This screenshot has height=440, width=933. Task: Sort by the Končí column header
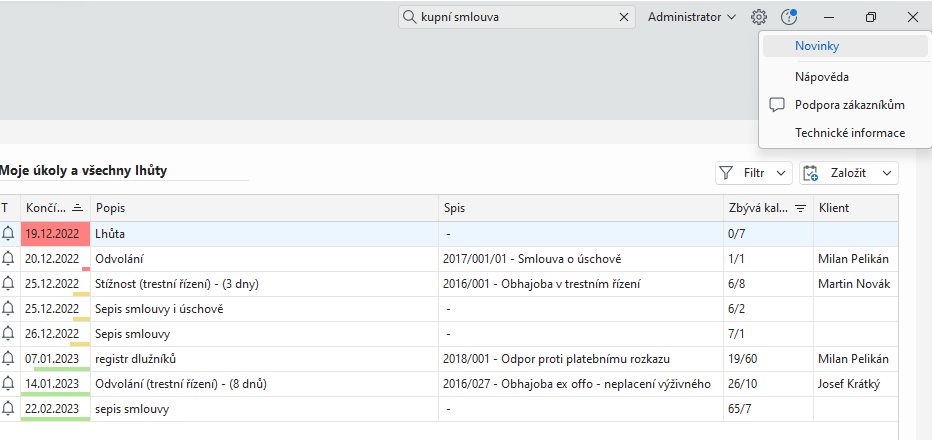(x=46, y=208)
